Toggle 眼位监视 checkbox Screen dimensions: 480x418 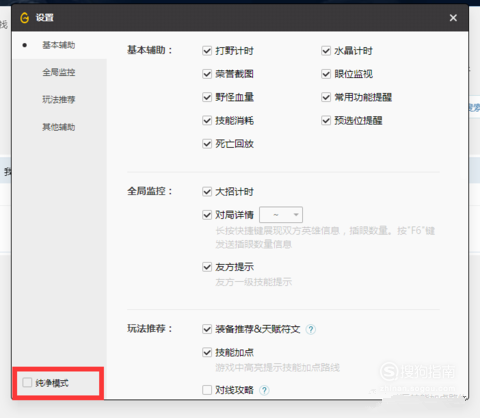click(326, 74)
